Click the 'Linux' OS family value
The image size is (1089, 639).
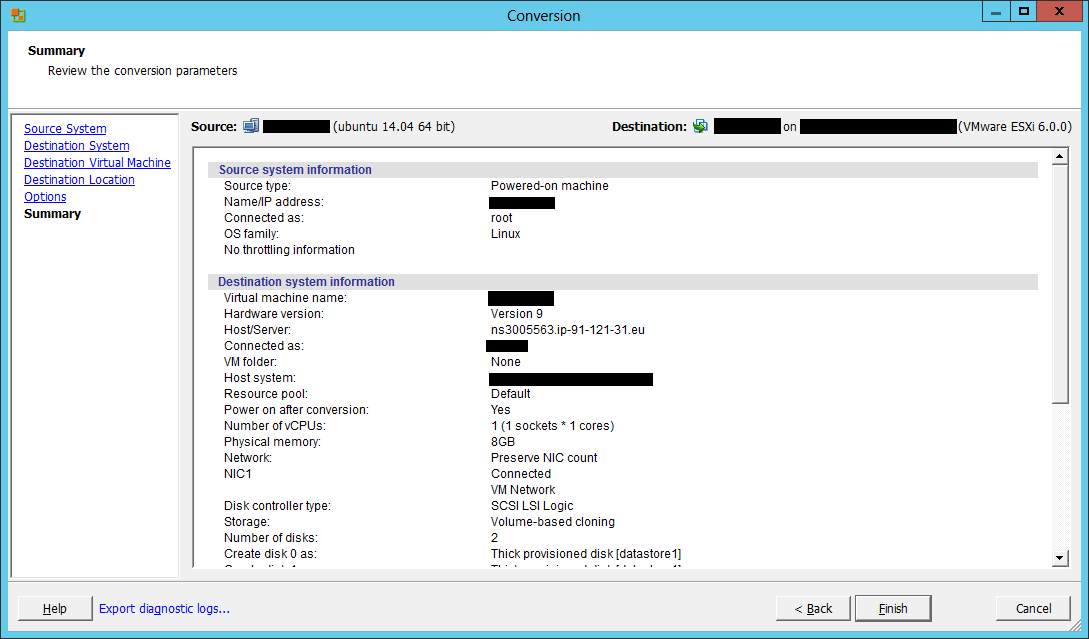pyautogui.click(x=506, y=233)
